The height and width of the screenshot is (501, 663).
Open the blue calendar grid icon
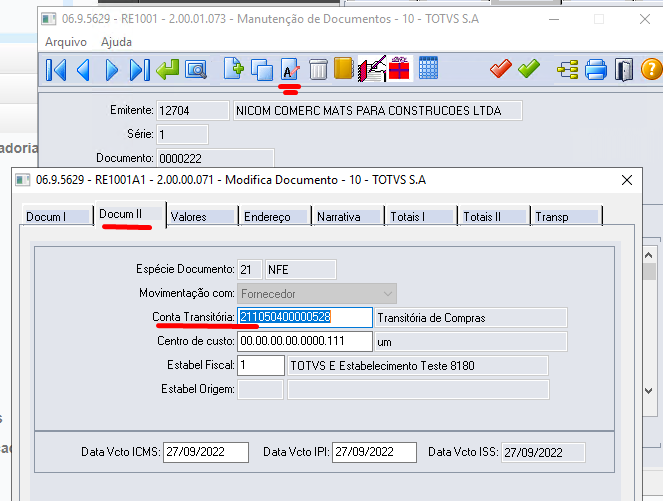pos(428,68)
